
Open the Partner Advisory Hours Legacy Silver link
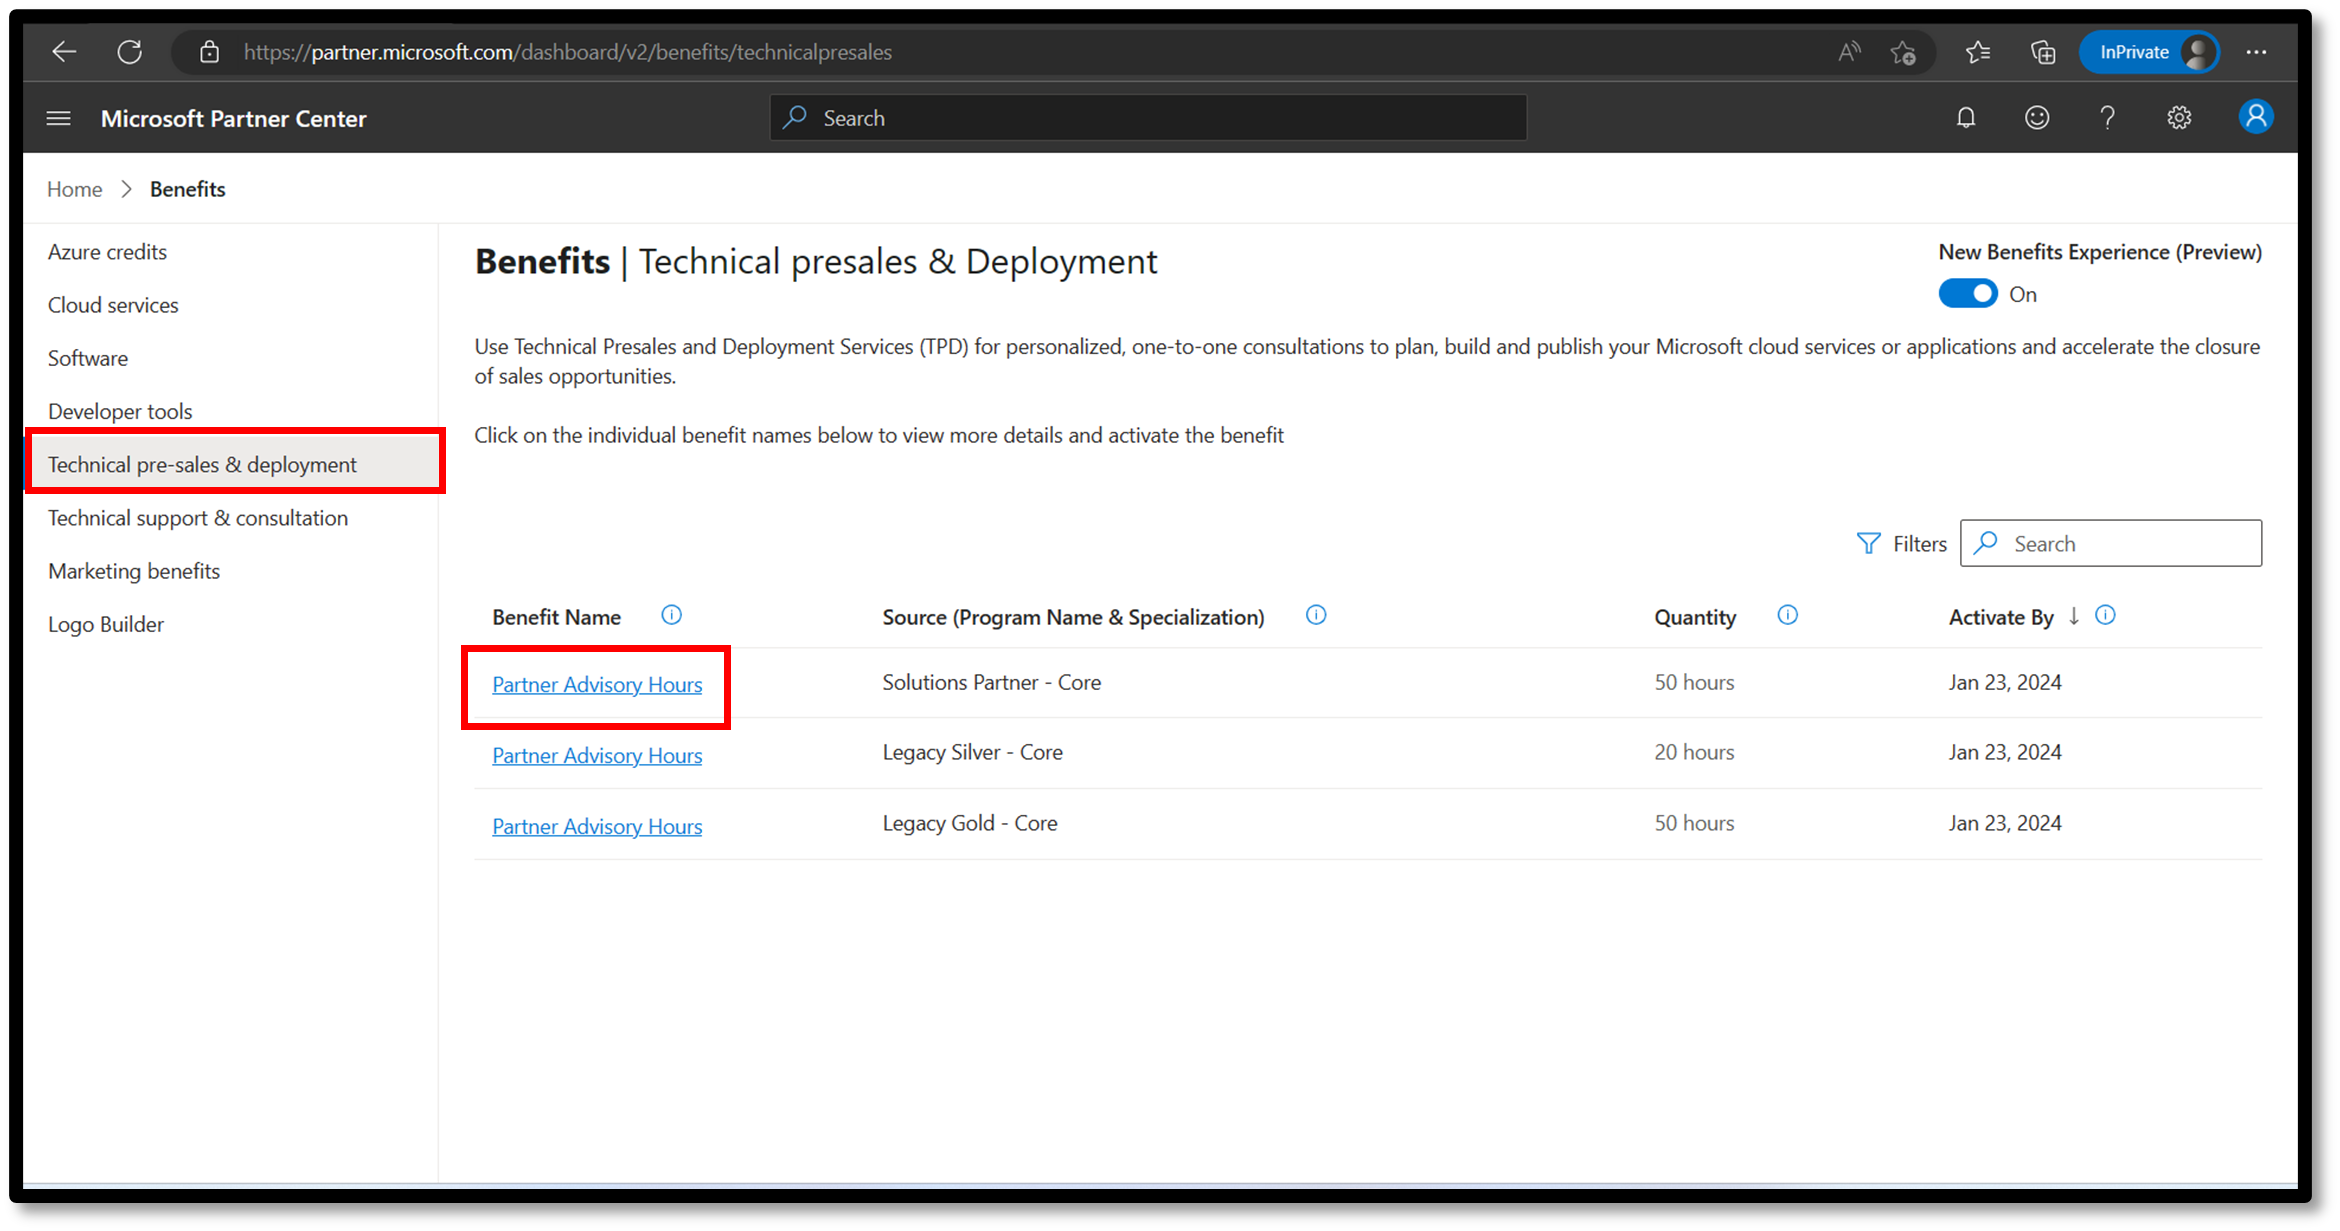[596, 756]
